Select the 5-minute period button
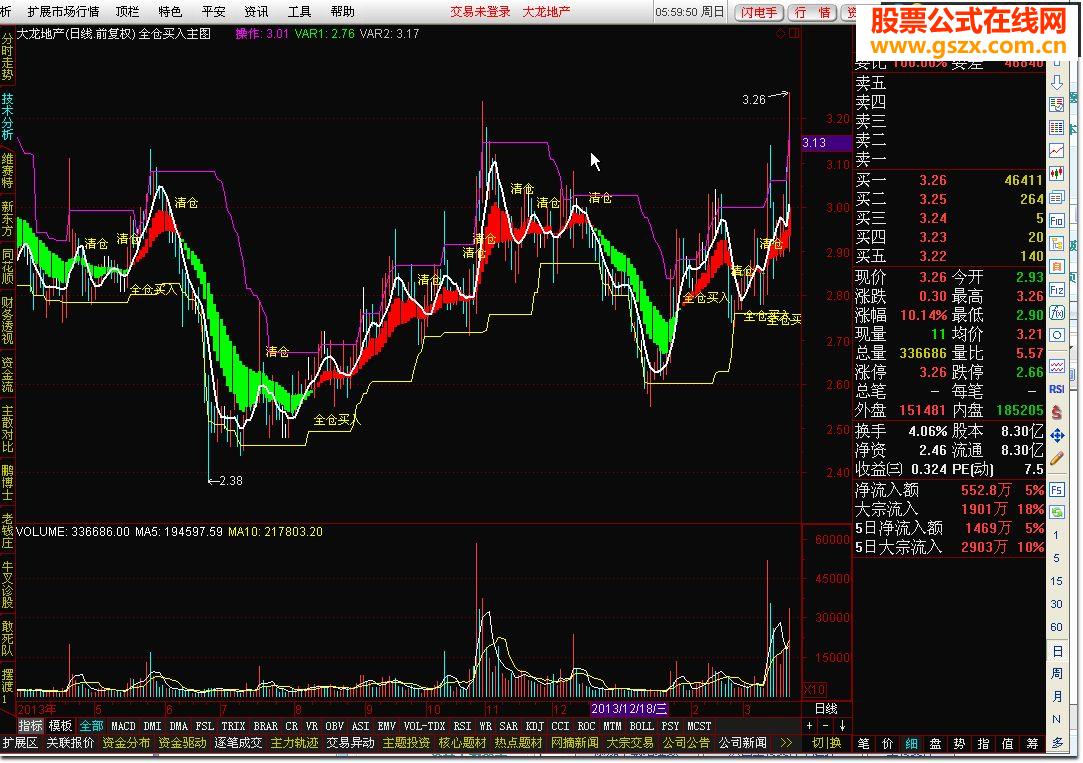The height and width of the screenshot is (763, 1083). [x=1056, y=558]
